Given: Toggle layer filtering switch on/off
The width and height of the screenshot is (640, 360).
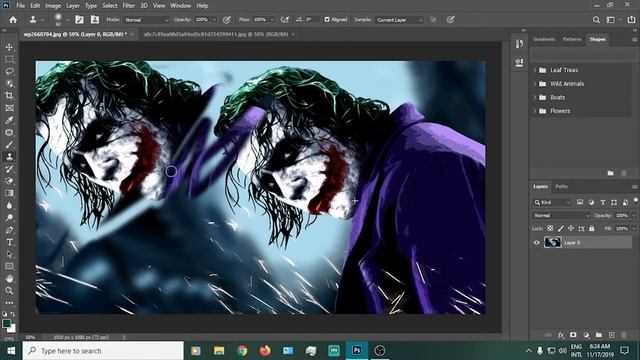Looking at the screenshot, I should pyautogui.click(x=636, y=200).
